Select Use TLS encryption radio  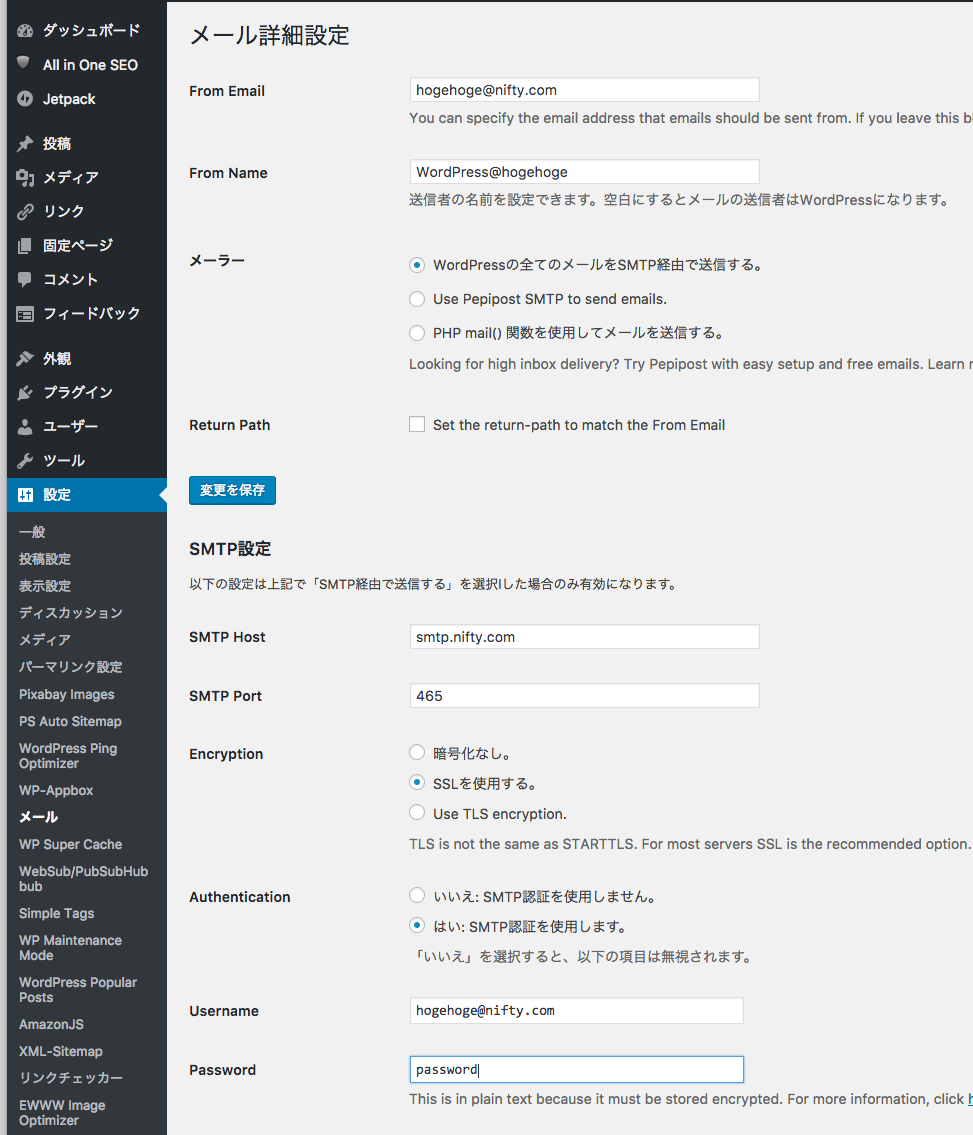coord(417,812)
